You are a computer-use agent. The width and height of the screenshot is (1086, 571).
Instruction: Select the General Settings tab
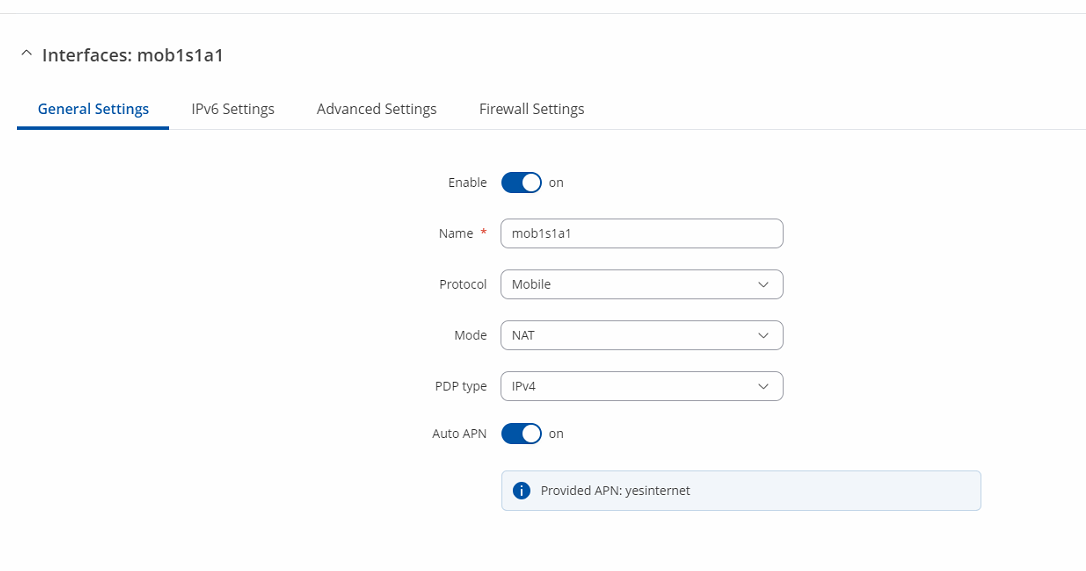point(93,109)
